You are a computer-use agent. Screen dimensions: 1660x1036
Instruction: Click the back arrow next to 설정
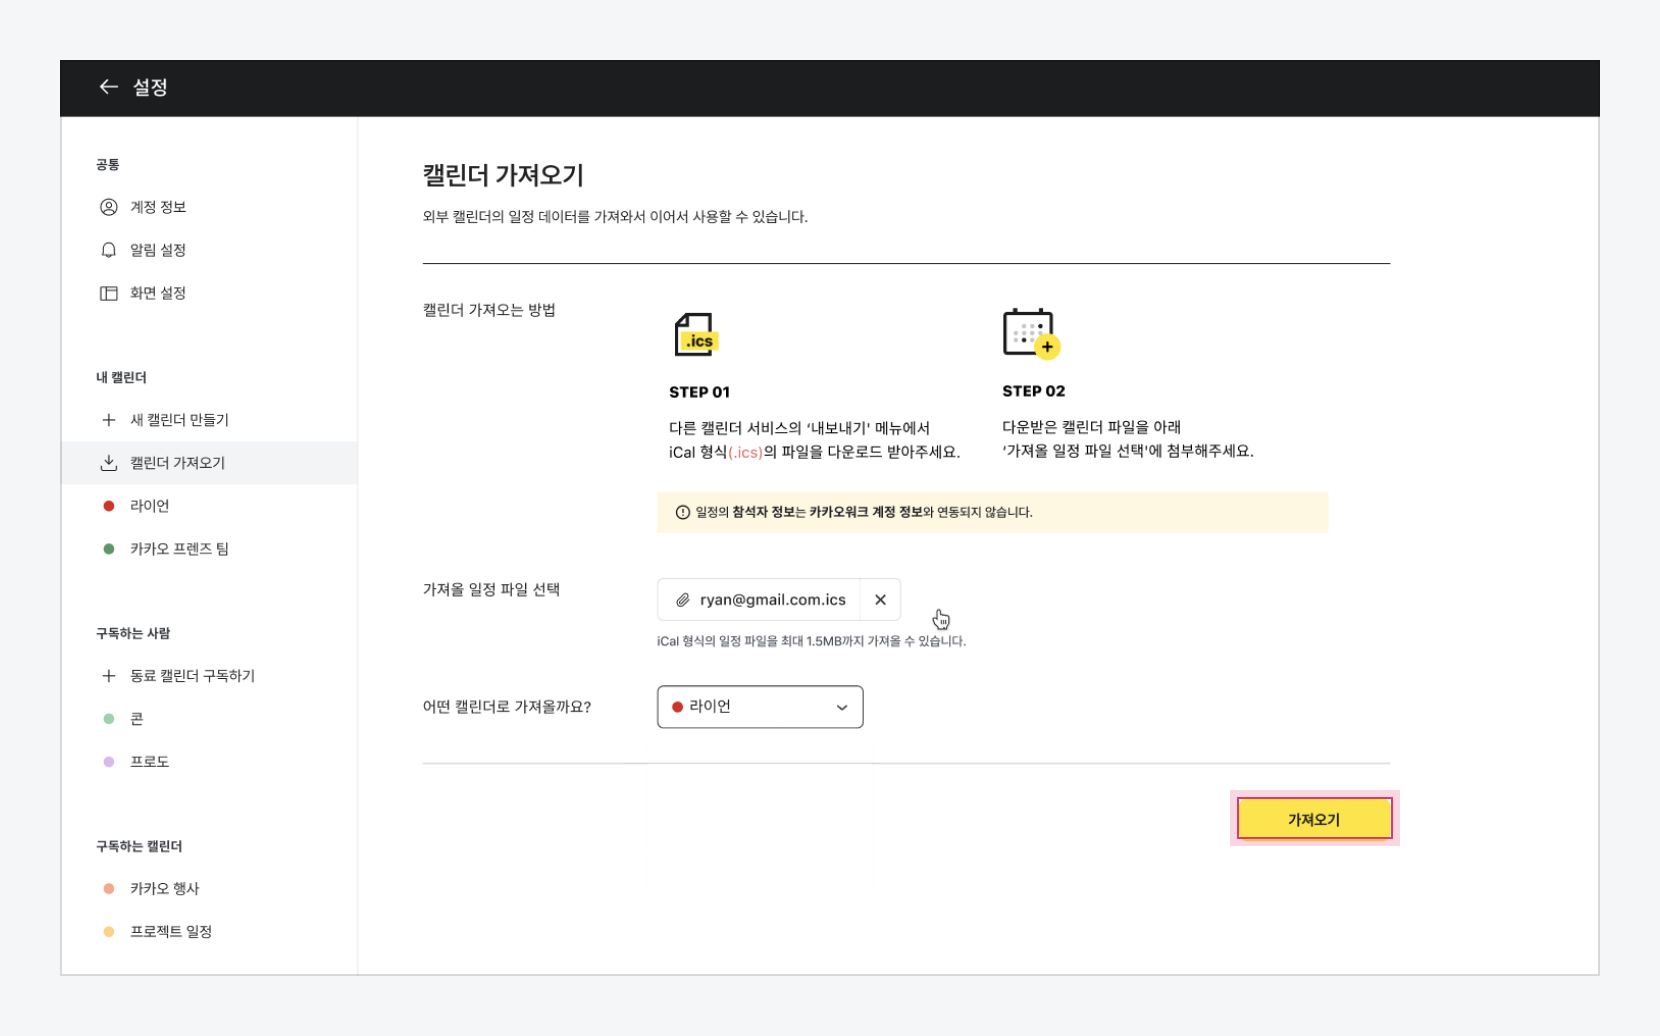coord(108,87)
